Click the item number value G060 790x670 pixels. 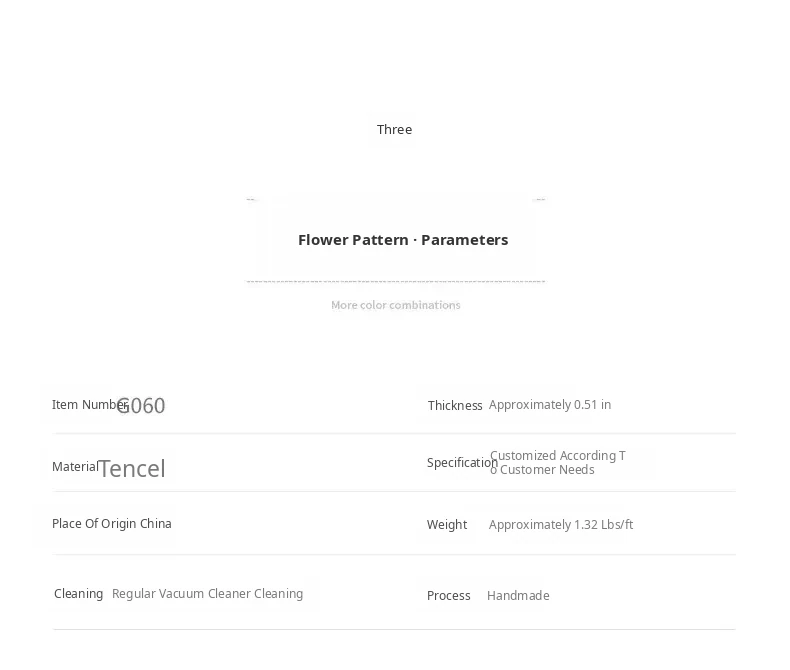click(x=141, y=406)
